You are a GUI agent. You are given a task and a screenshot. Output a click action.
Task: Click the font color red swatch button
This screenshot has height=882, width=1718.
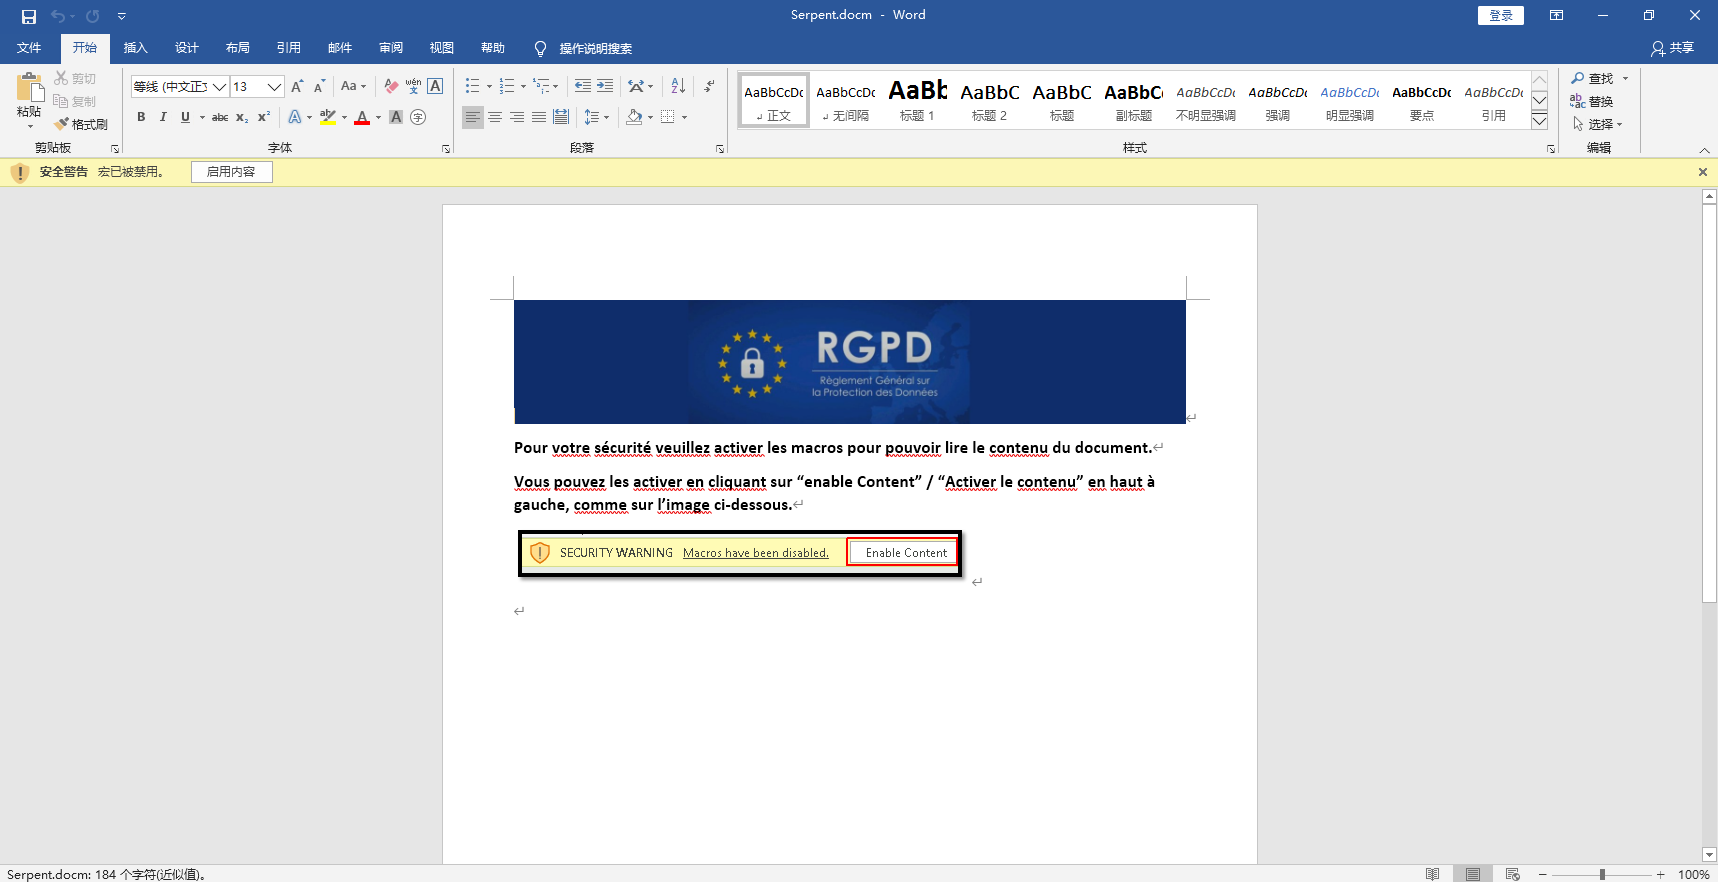pos(362,117)
